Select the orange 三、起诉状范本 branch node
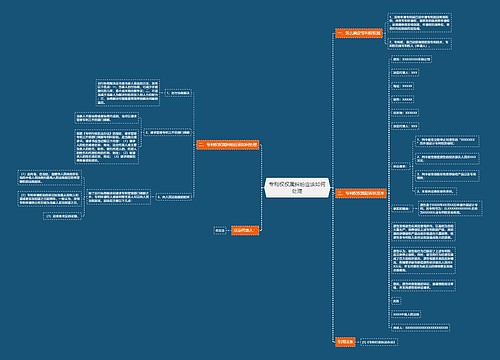Screen dimensions: 500x360 coord(361,193)
